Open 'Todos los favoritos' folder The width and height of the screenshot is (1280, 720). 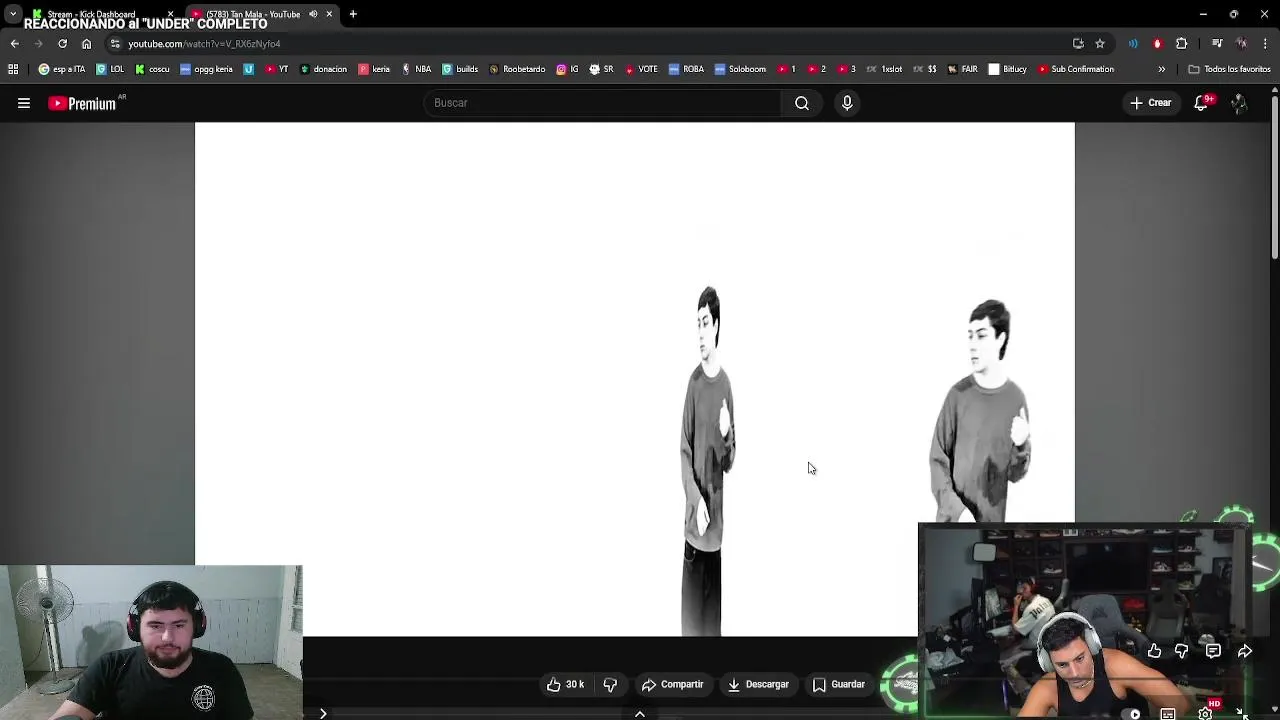pyautogui.click(x=1229, y=69)
